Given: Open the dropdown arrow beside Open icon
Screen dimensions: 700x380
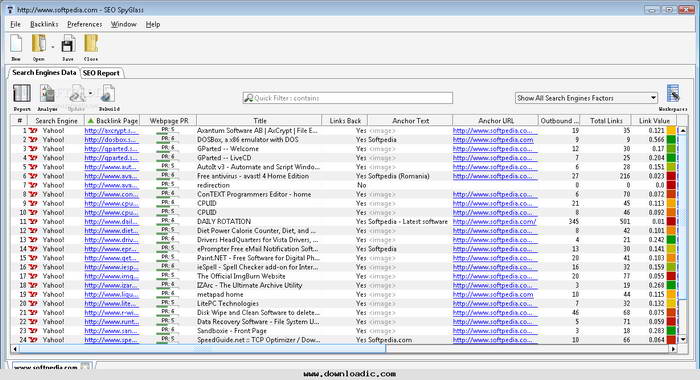Looking at the screenshot, I should click(53, 46).
